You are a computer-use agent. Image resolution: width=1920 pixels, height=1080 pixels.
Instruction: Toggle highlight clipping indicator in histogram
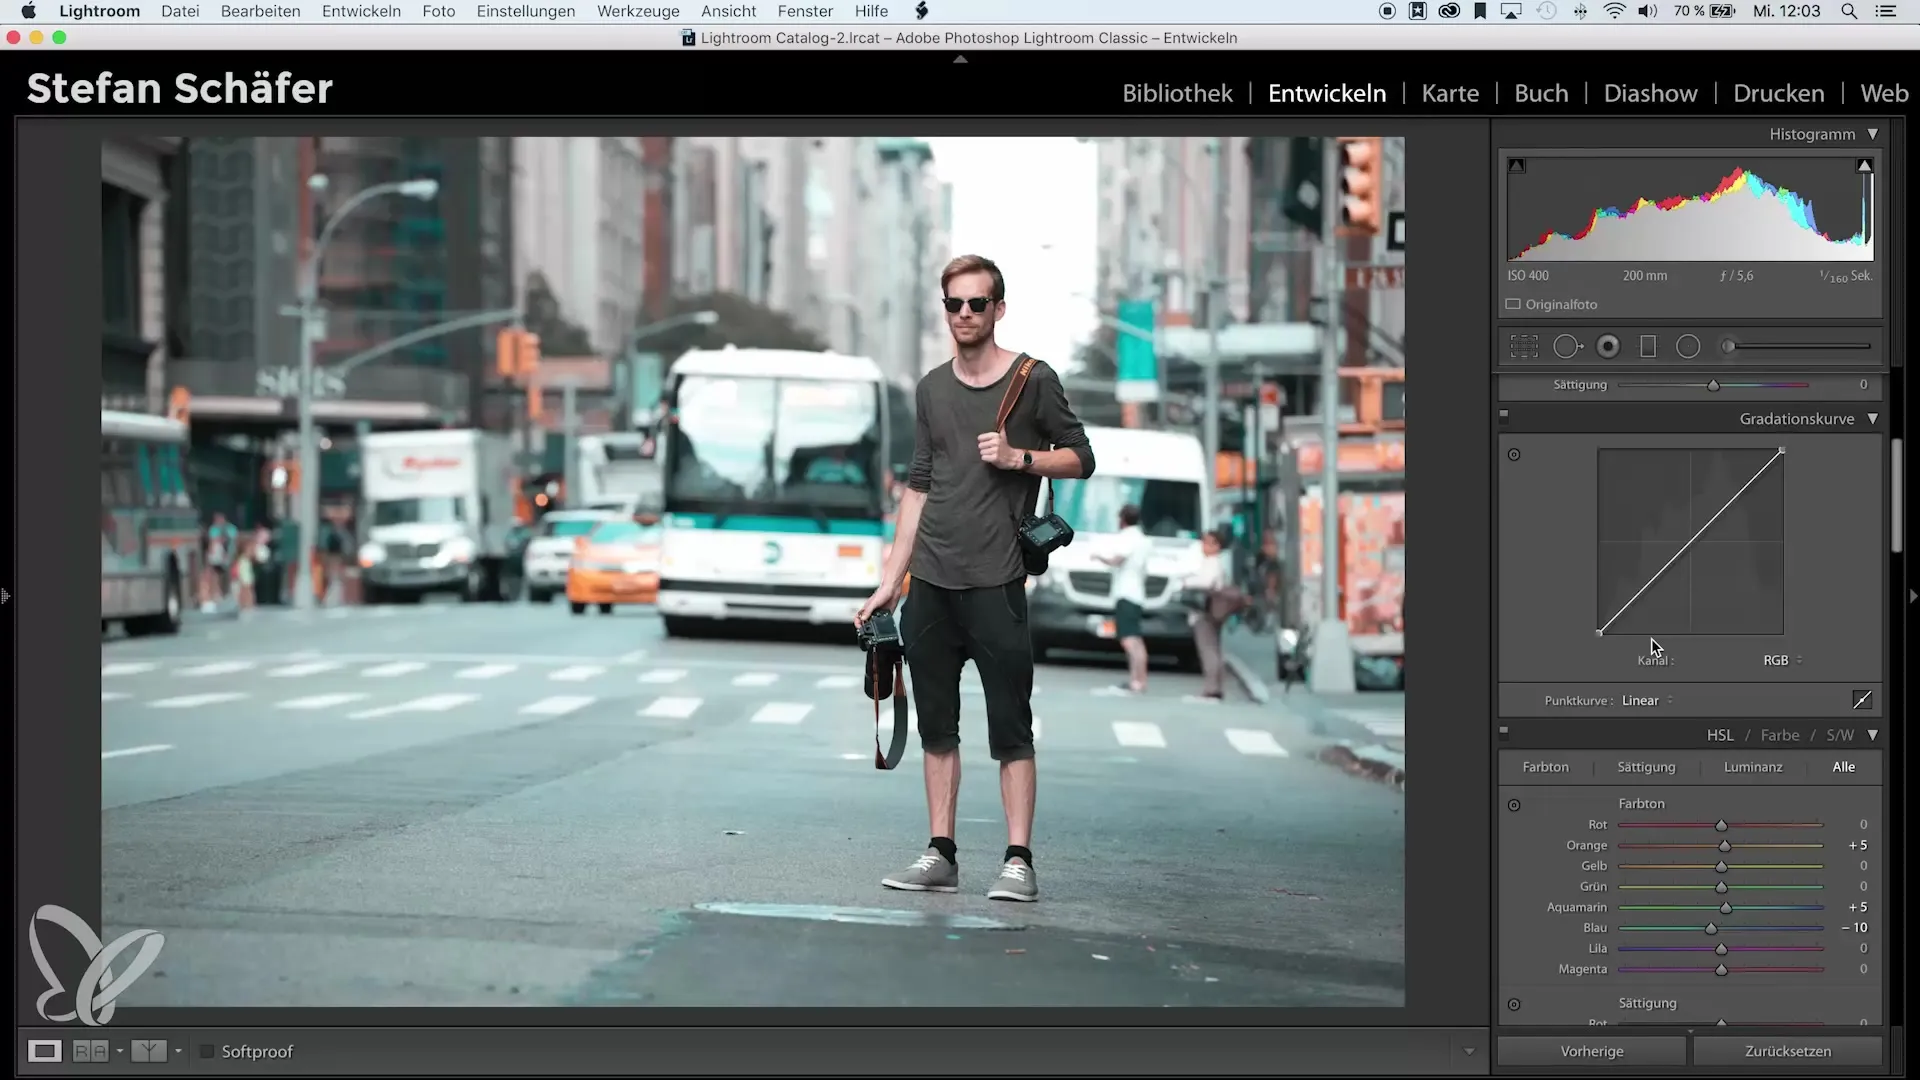coord(1864,166)
